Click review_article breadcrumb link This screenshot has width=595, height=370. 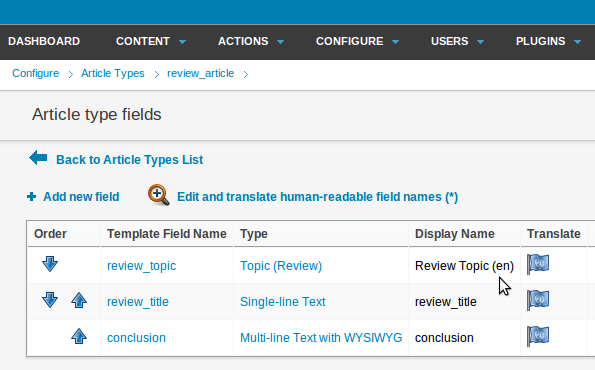coord(200,73)
